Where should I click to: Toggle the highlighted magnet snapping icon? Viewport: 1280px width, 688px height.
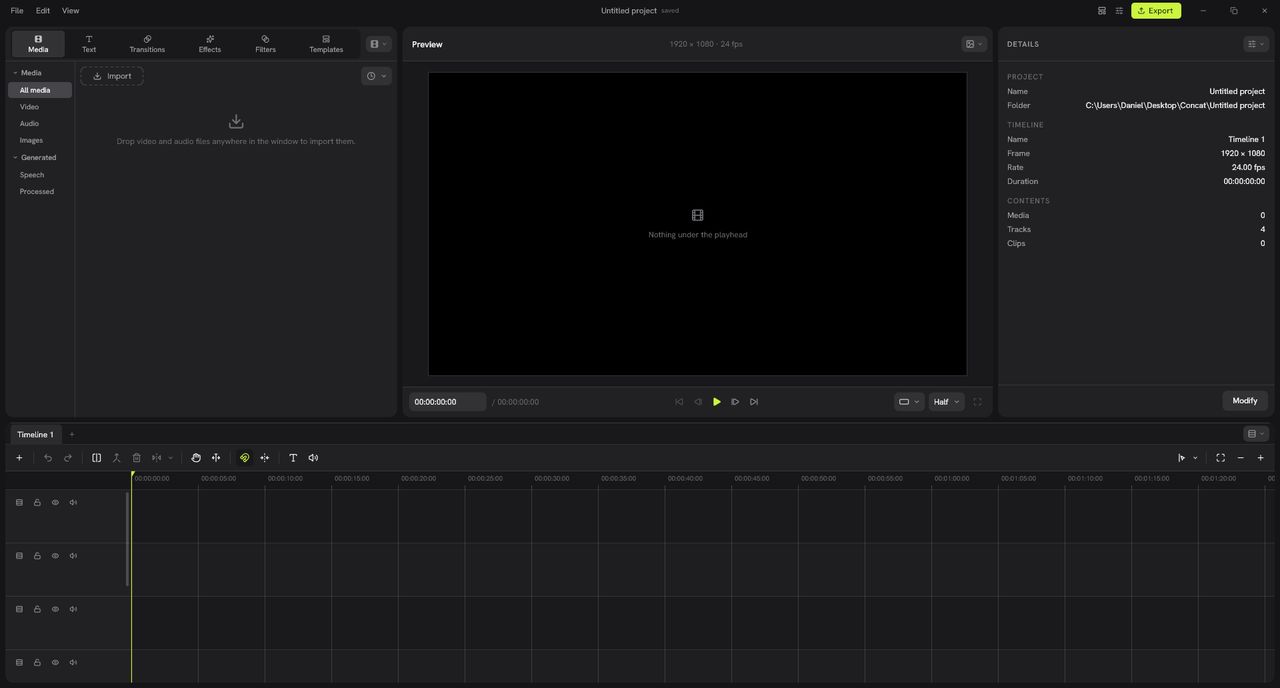(x=245, y=458)
